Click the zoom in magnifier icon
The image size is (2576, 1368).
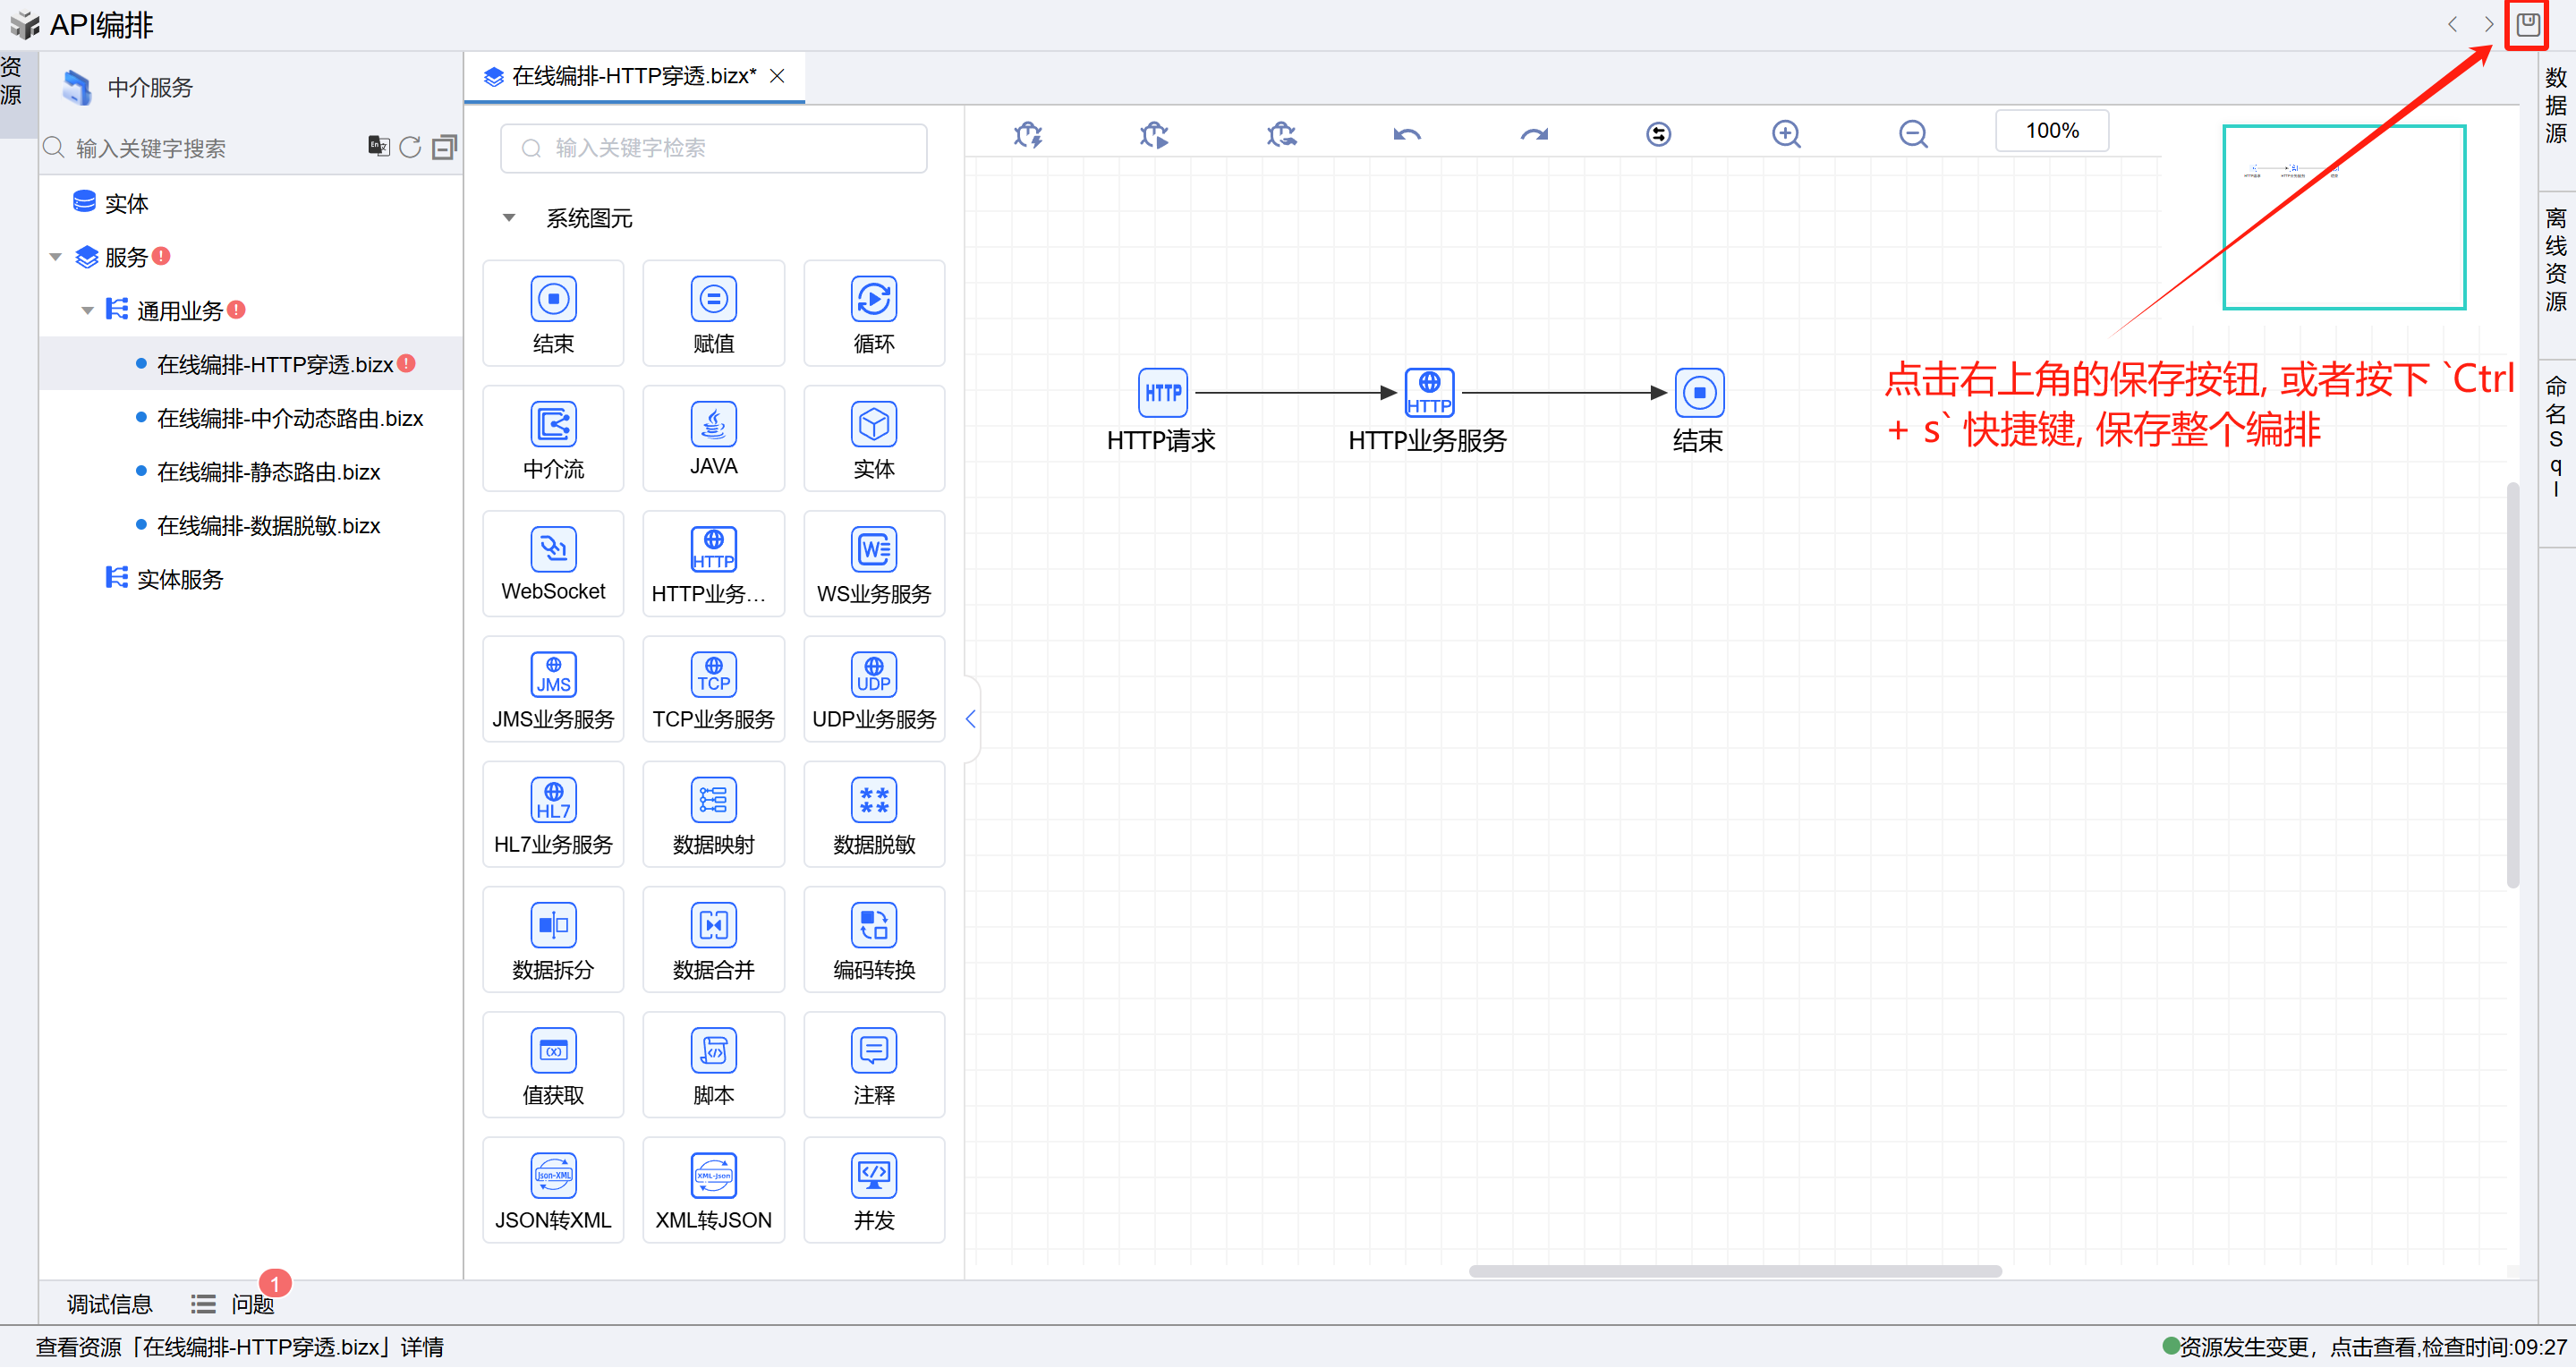(x=1786, y=134)
